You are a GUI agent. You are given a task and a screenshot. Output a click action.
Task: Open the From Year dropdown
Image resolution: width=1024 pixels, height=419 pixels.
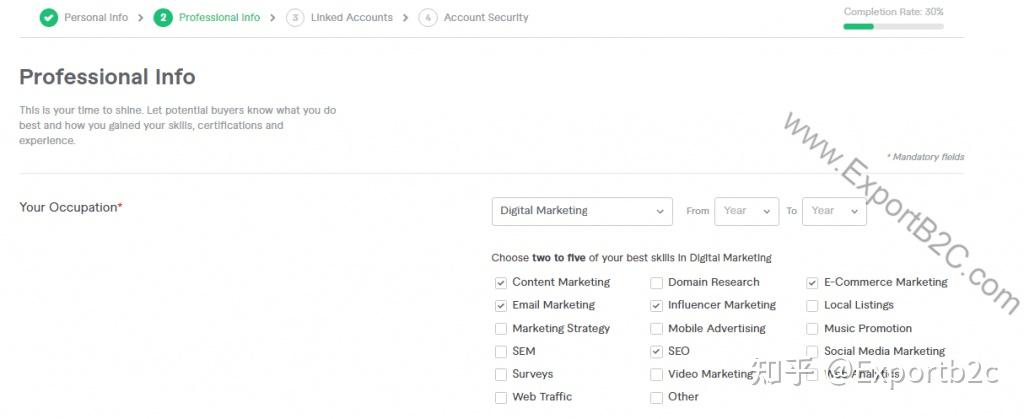pyautogui.click(x=746, y=211)
